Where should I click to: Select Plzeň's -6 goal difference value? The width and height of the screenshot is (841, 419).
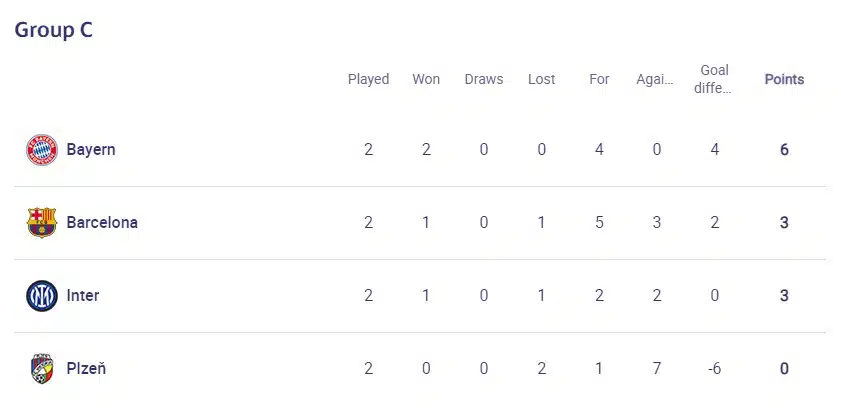[714, 369]
